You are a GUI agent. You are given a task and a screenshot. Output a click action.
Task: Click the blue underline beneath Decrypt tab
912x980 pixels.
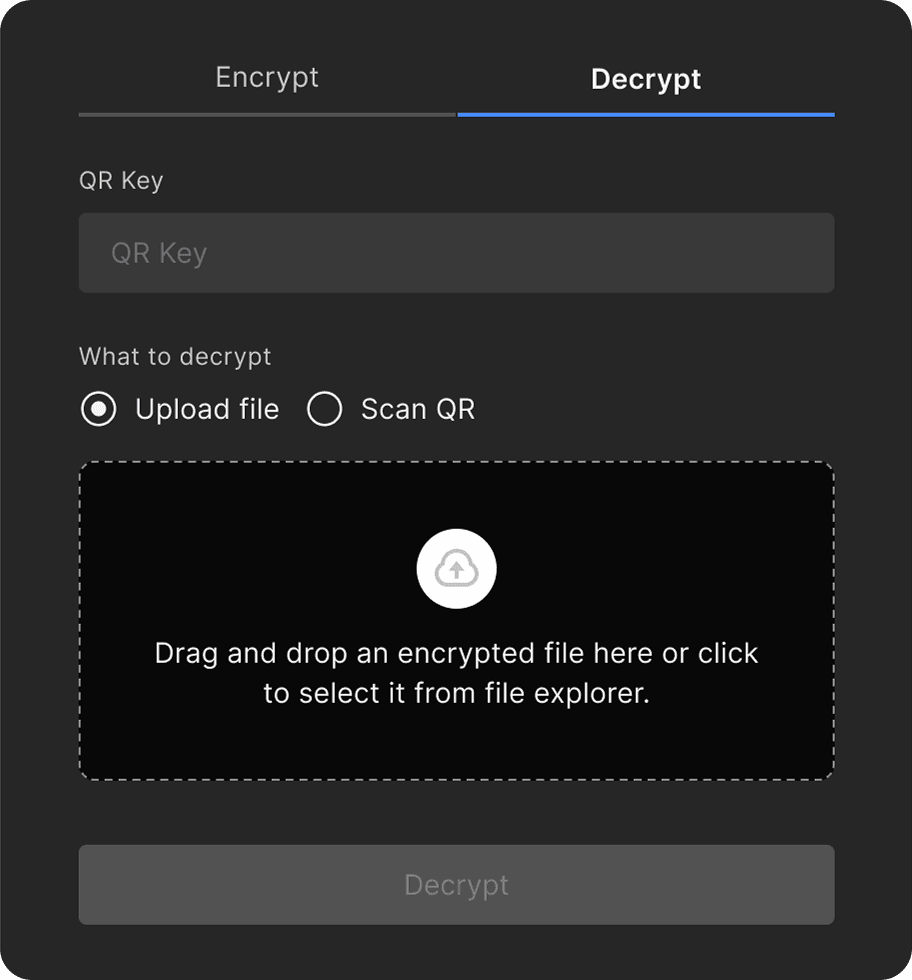tap(645, 115)
